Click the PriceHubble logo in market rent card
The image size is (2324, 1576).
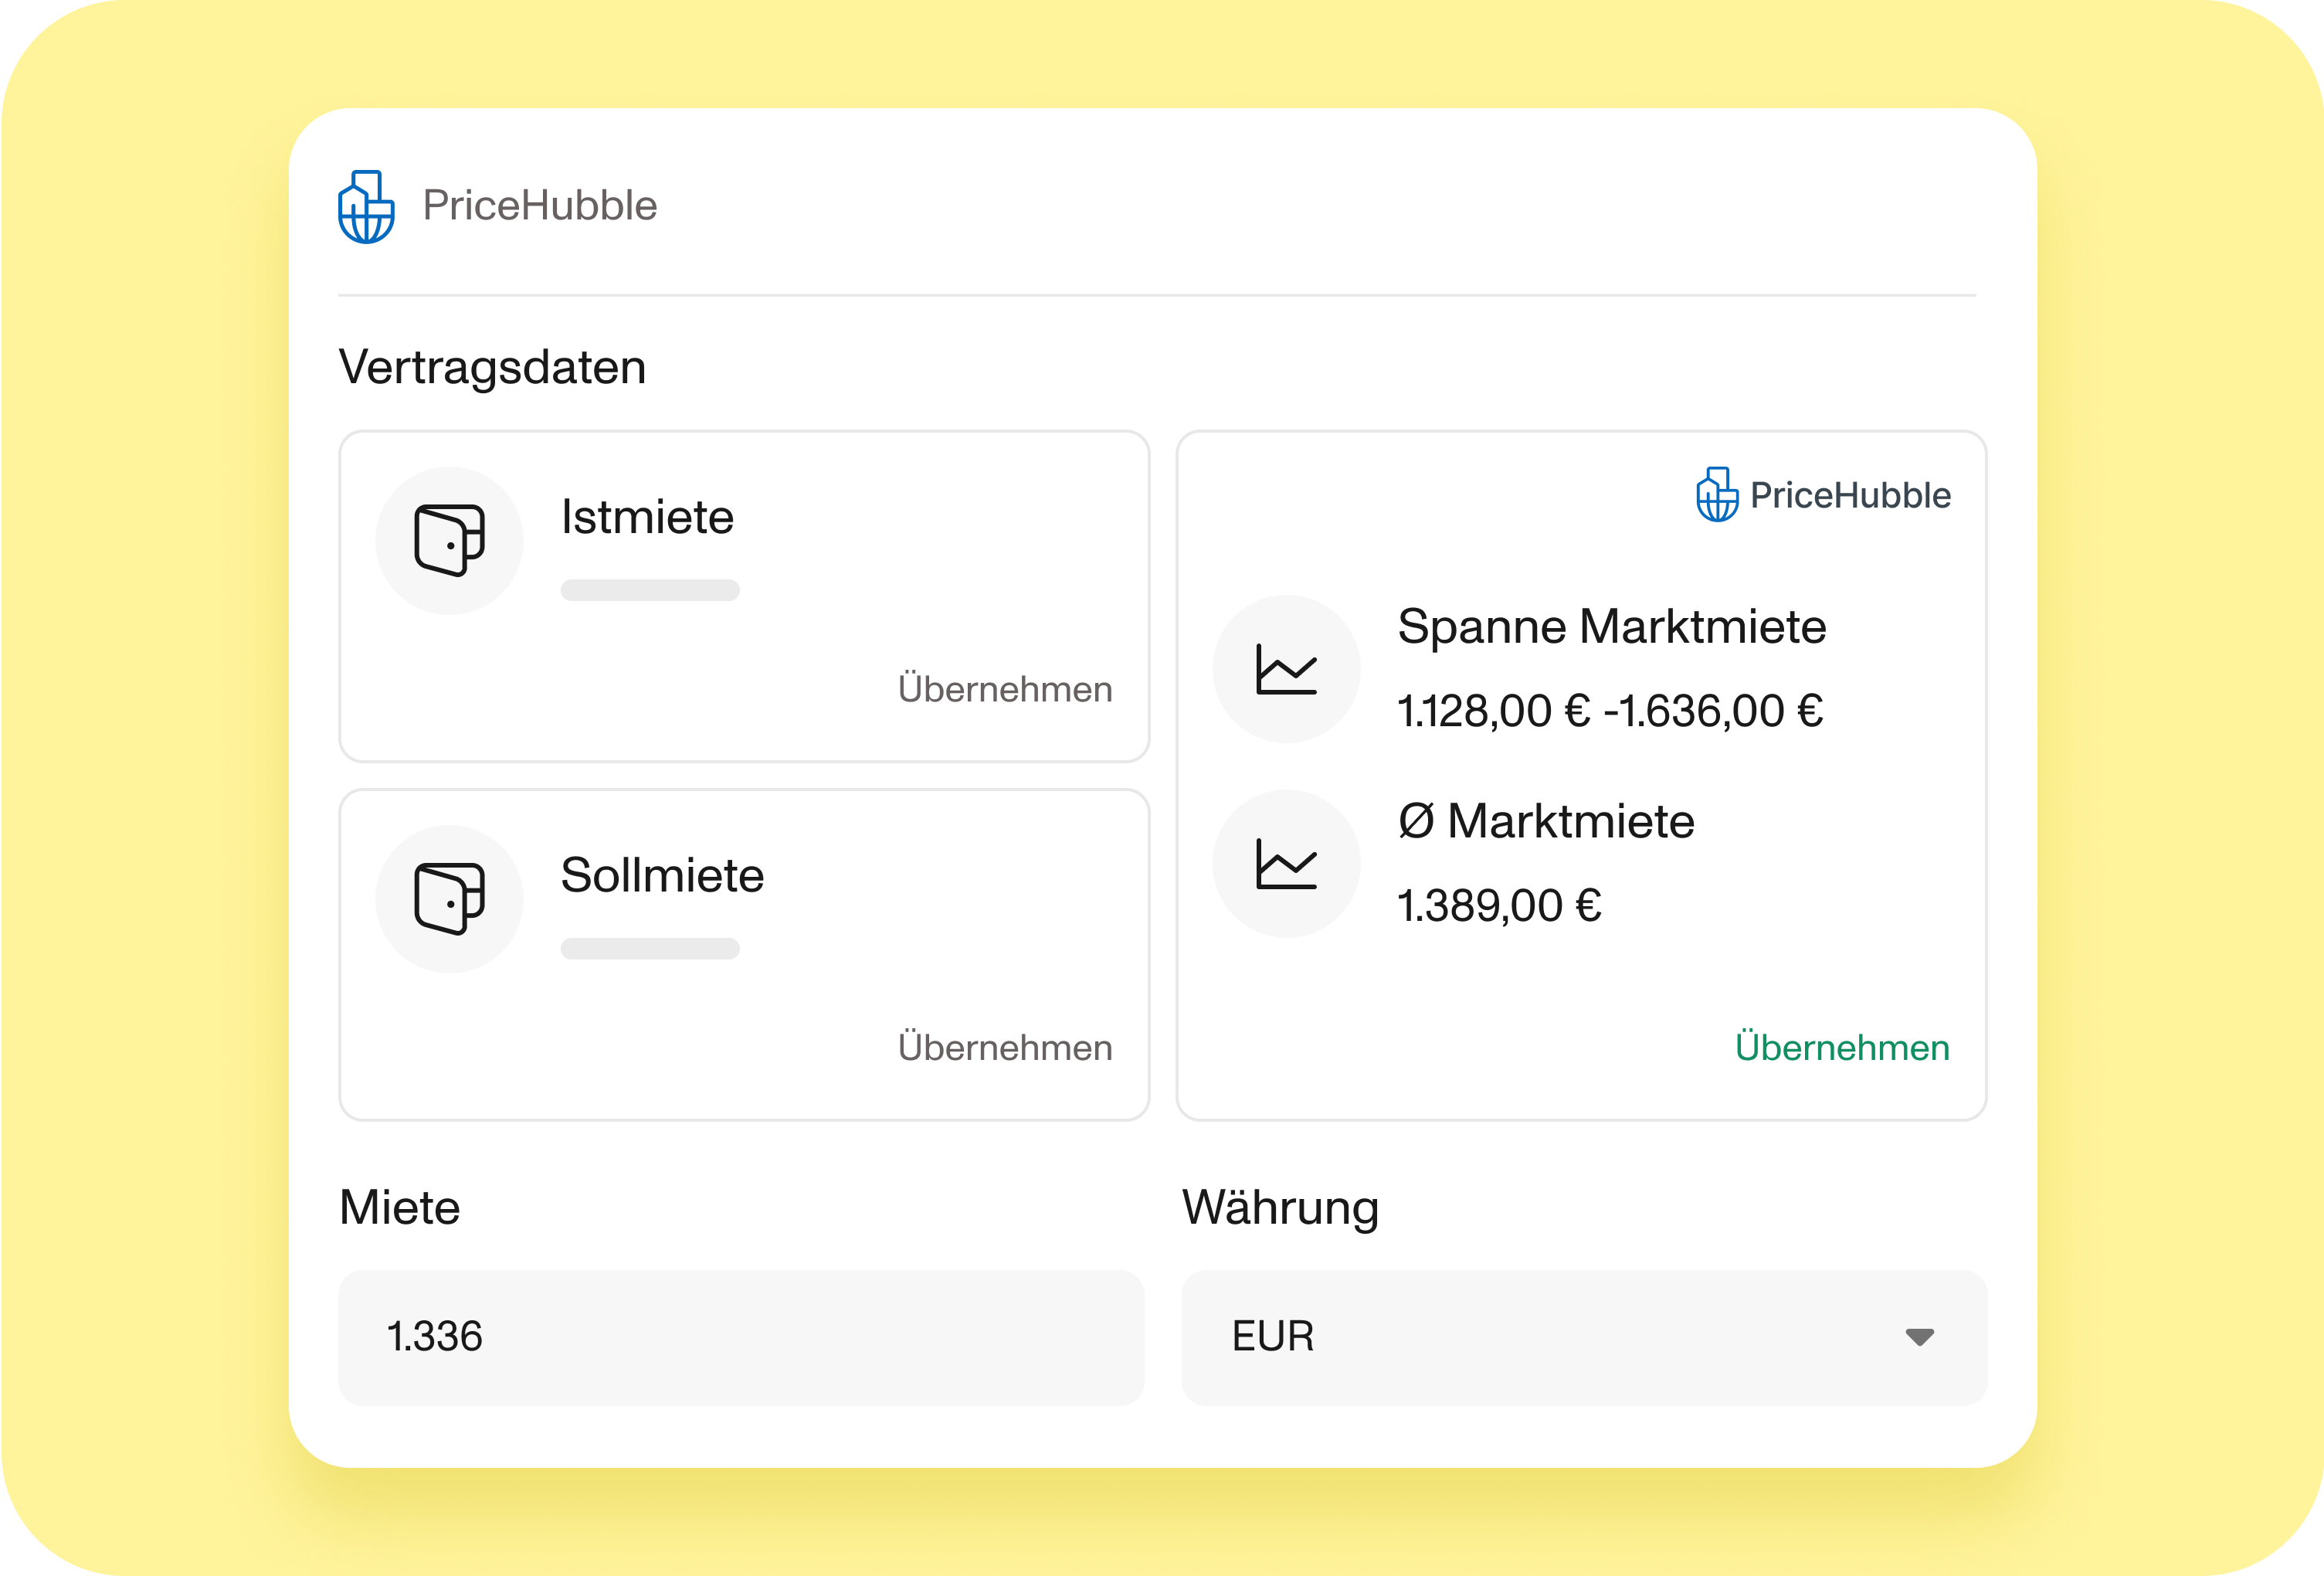pyautogui.click(x=1823, y=494)
